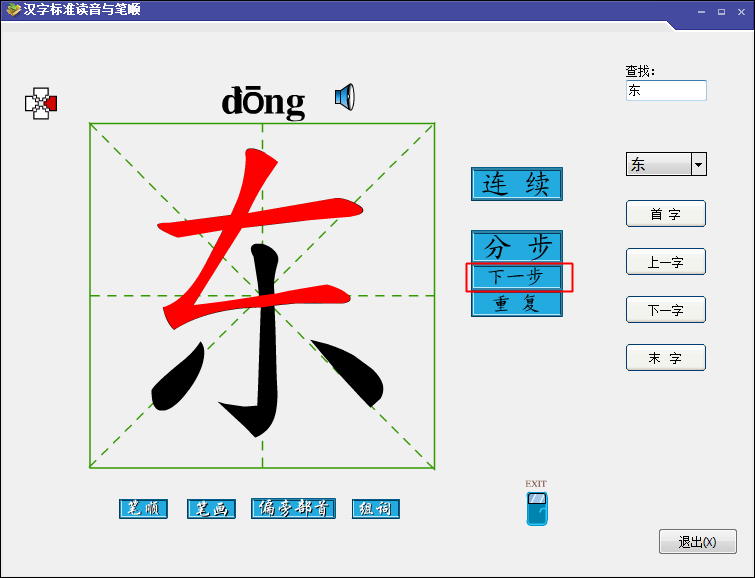Close the window with the X button
This screenshot has width=755, height=578.
(742, 12)
